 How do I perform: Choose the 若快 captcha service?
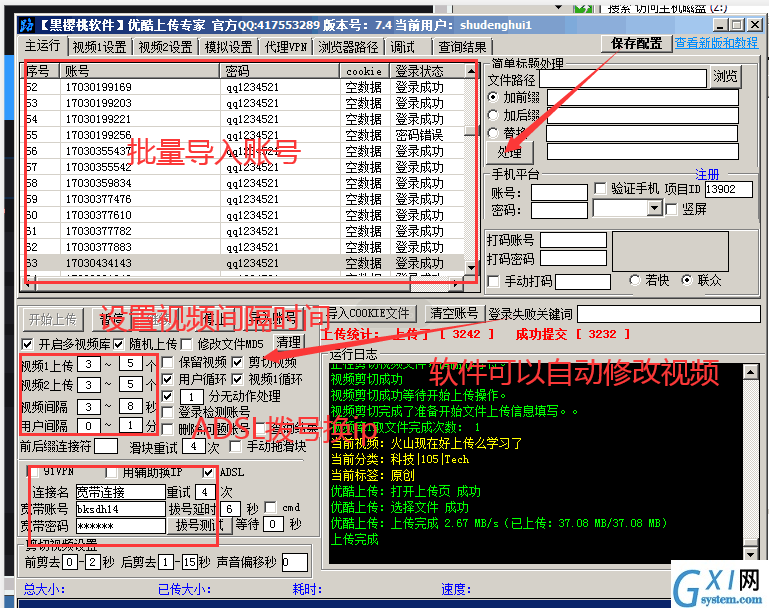pyautogui.click(x=635, y=280)
